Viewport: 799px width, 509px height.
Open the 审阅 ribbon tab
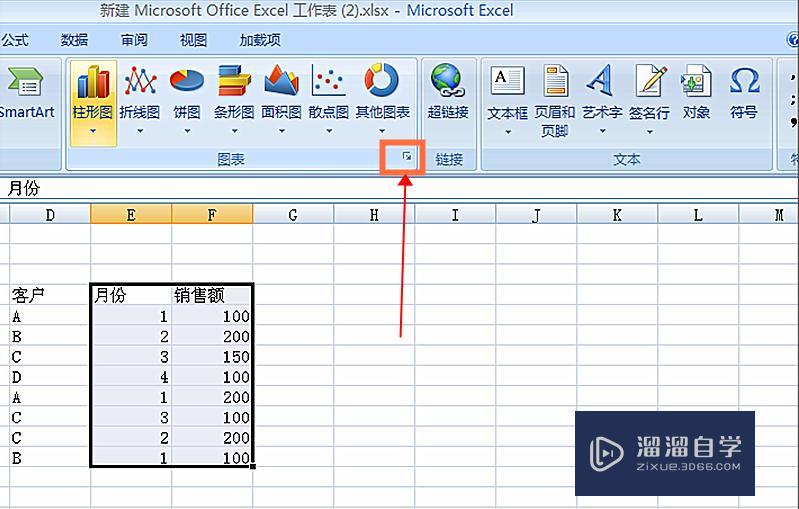(x=134, y=40)
